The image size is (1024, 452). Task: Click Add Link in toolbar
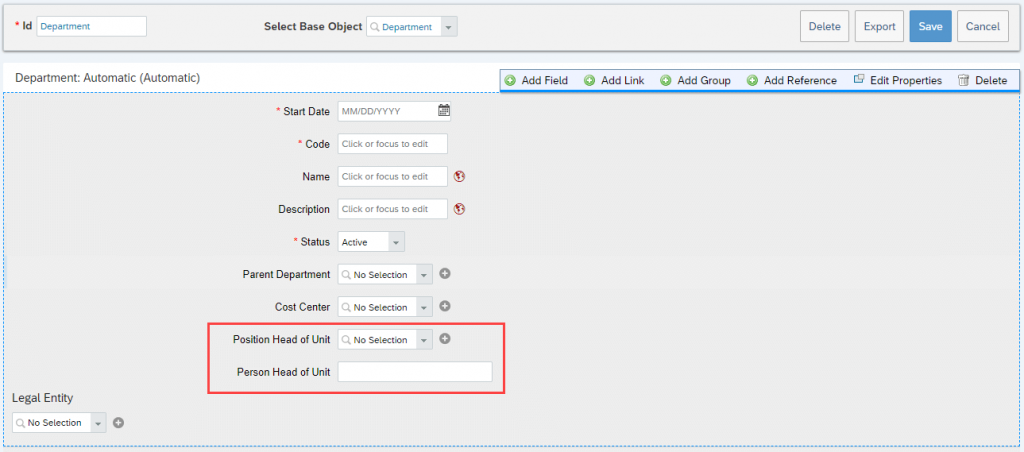coord(614,80)
